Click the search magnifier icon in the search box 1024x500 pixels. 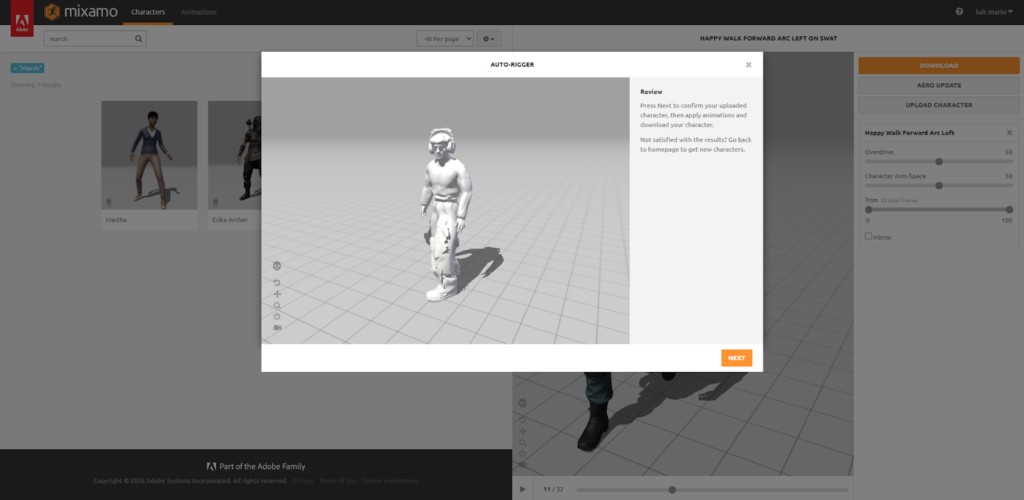pos(138,39)
